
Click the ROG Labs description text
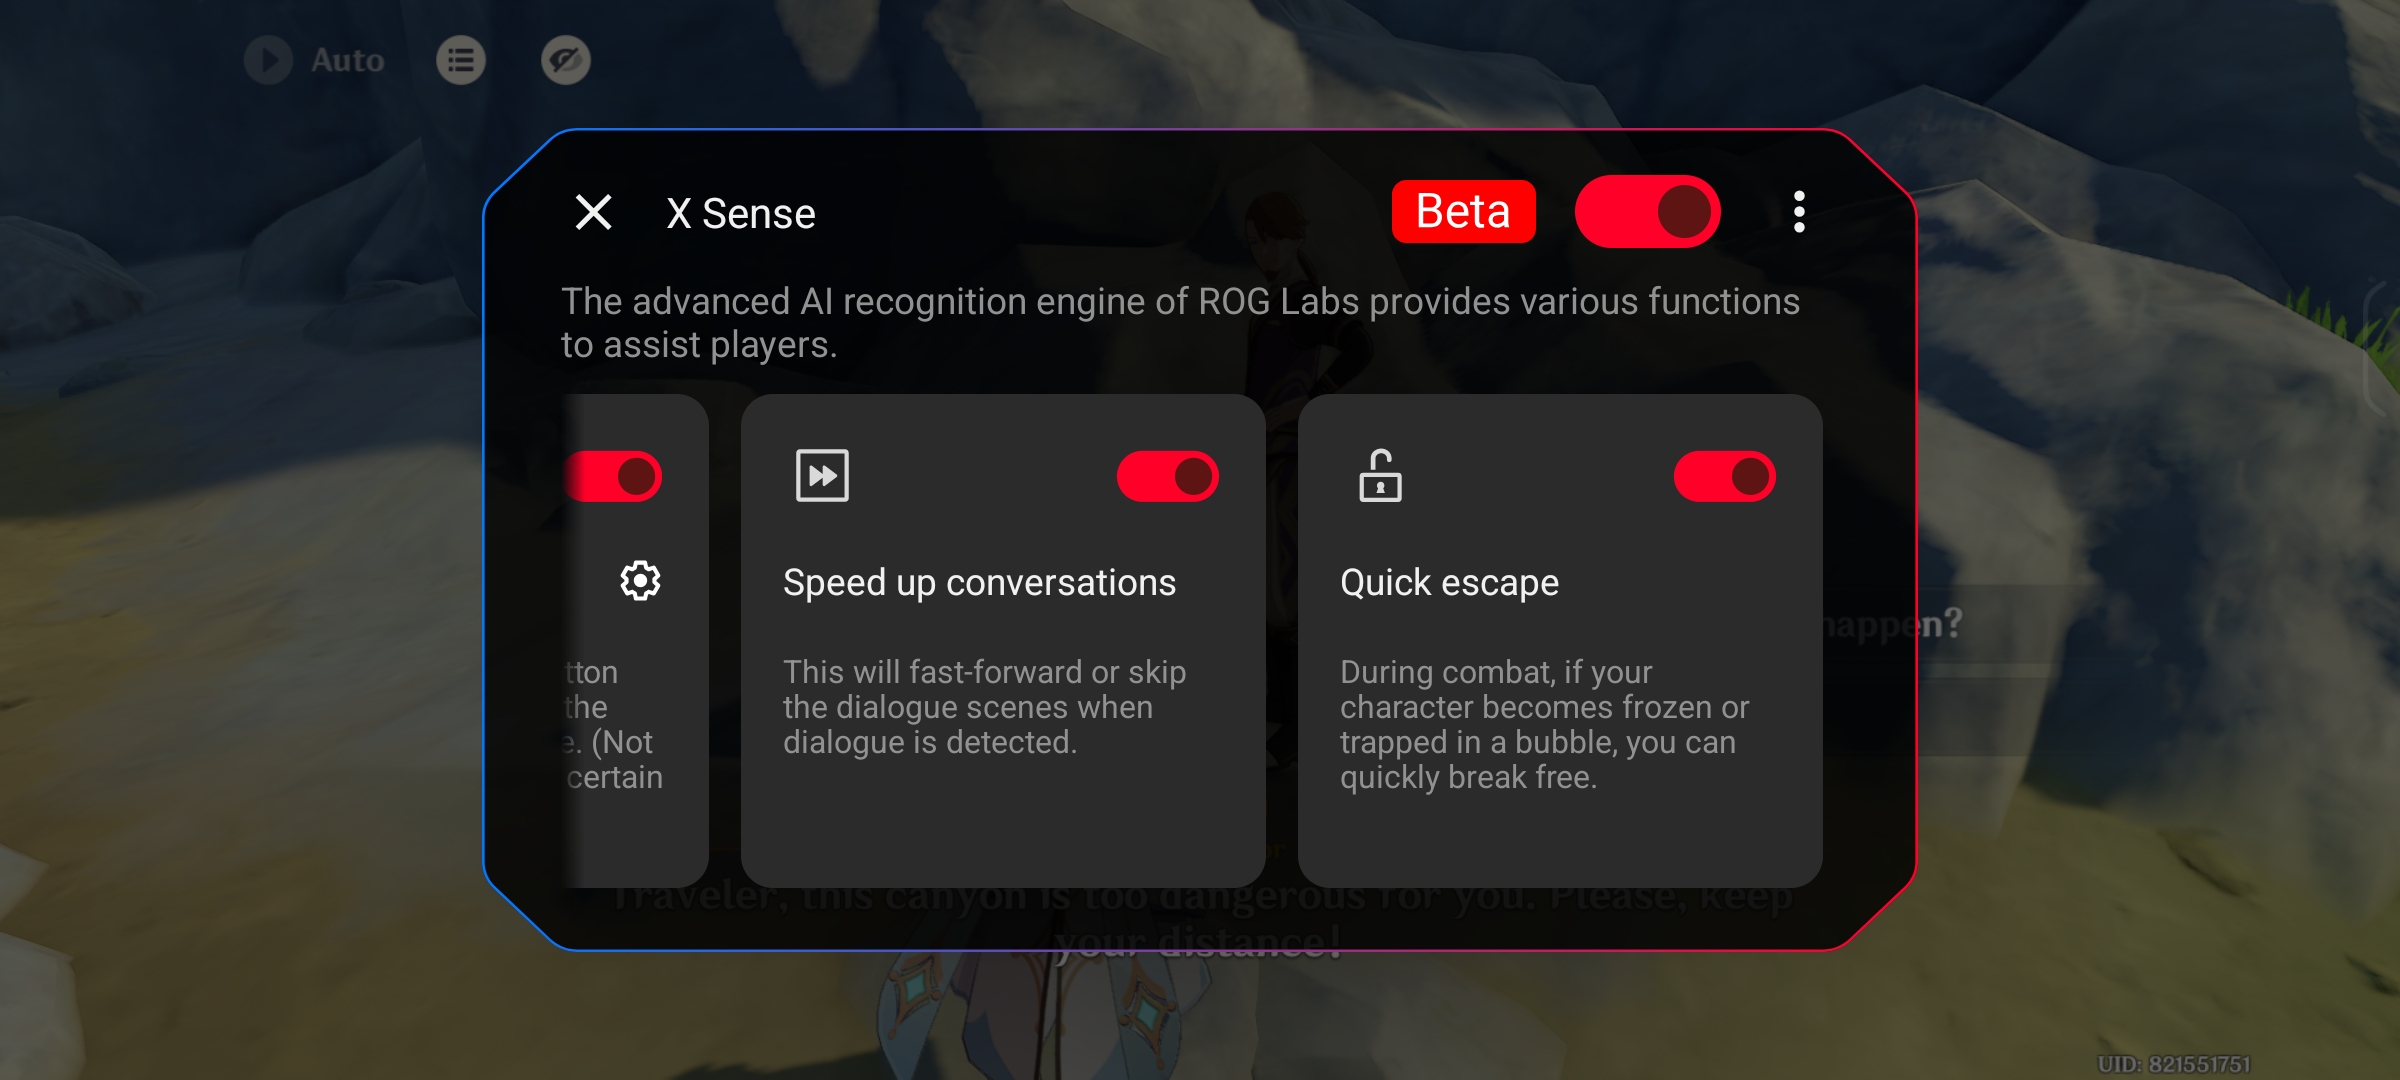pyautogui.click(x=1180, y=322)
